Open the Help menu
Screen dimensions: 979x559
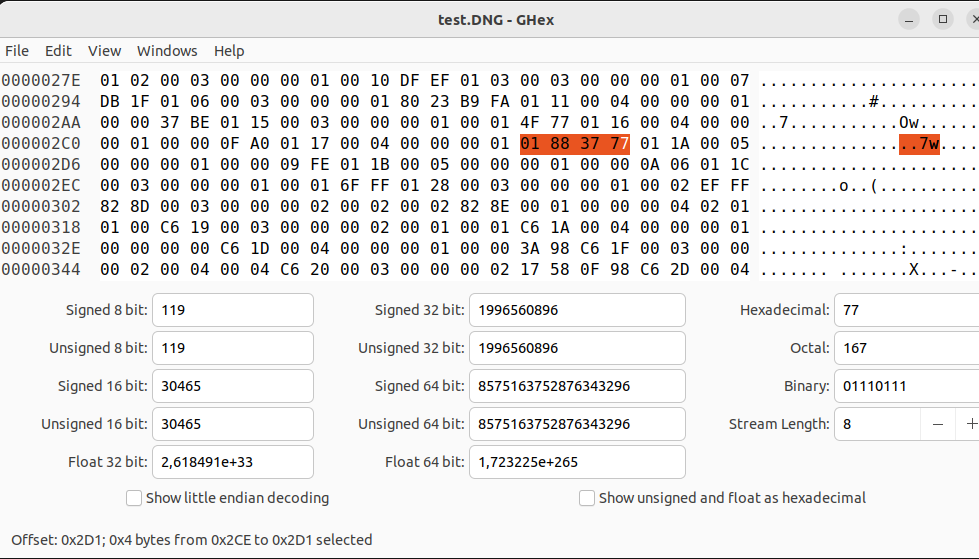point(229,51)
